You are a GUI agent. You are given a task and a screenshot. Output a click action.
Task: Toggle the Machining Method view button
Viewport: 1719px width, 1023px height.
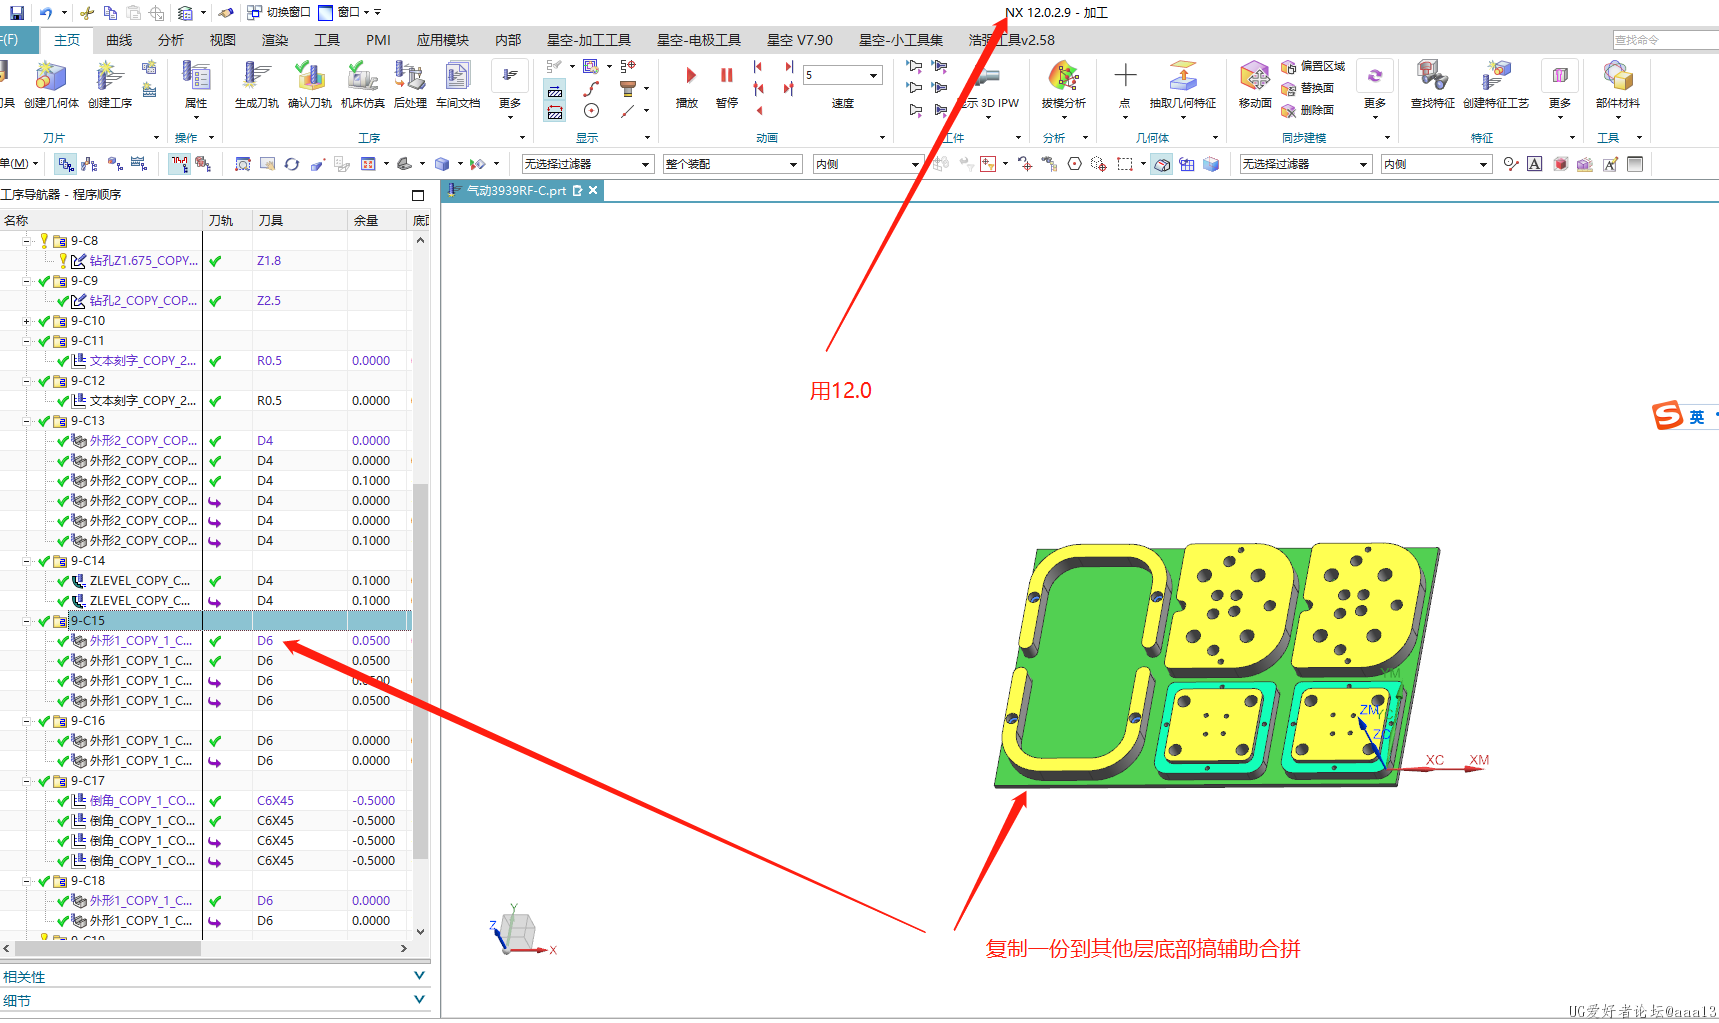[139, 164]
